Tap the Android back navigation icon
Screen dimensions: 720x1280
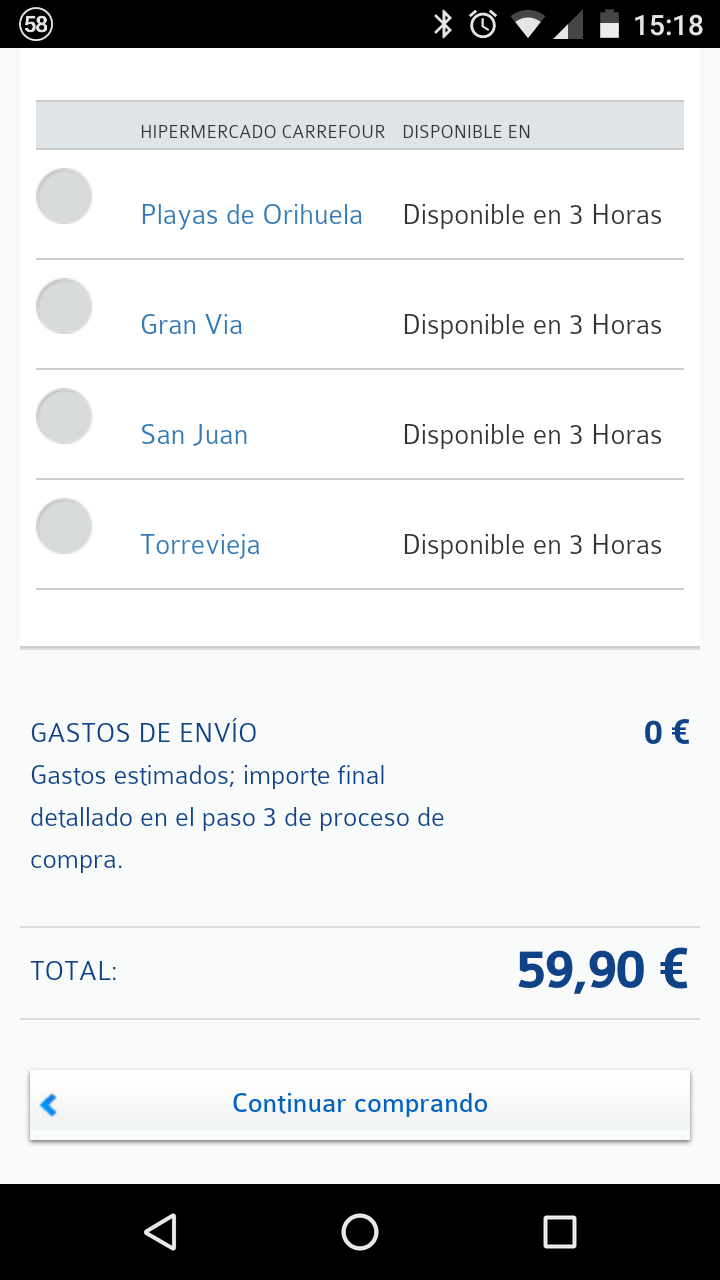click(x=160, y=1232)
